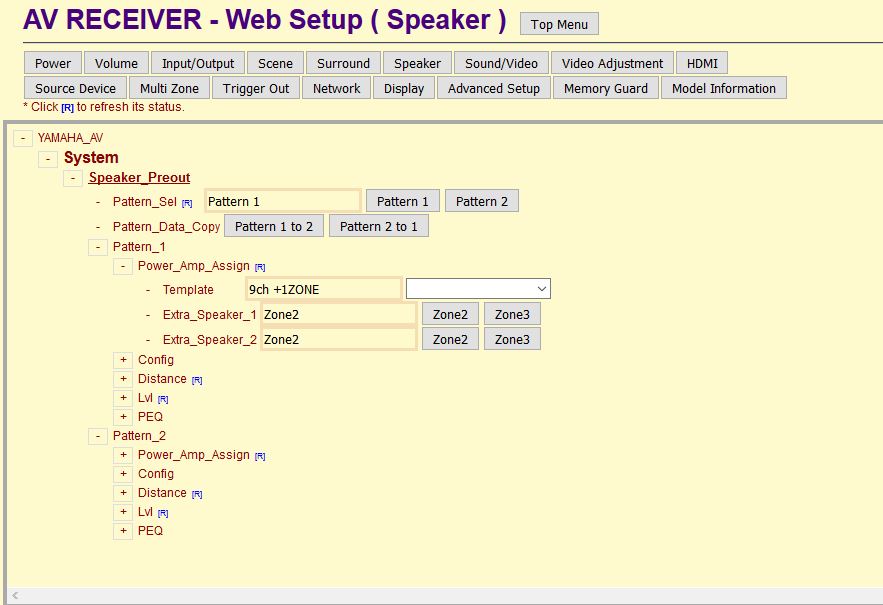
Task: Click refresh icon next to Pattern_Sel
Action: [187, 203]
